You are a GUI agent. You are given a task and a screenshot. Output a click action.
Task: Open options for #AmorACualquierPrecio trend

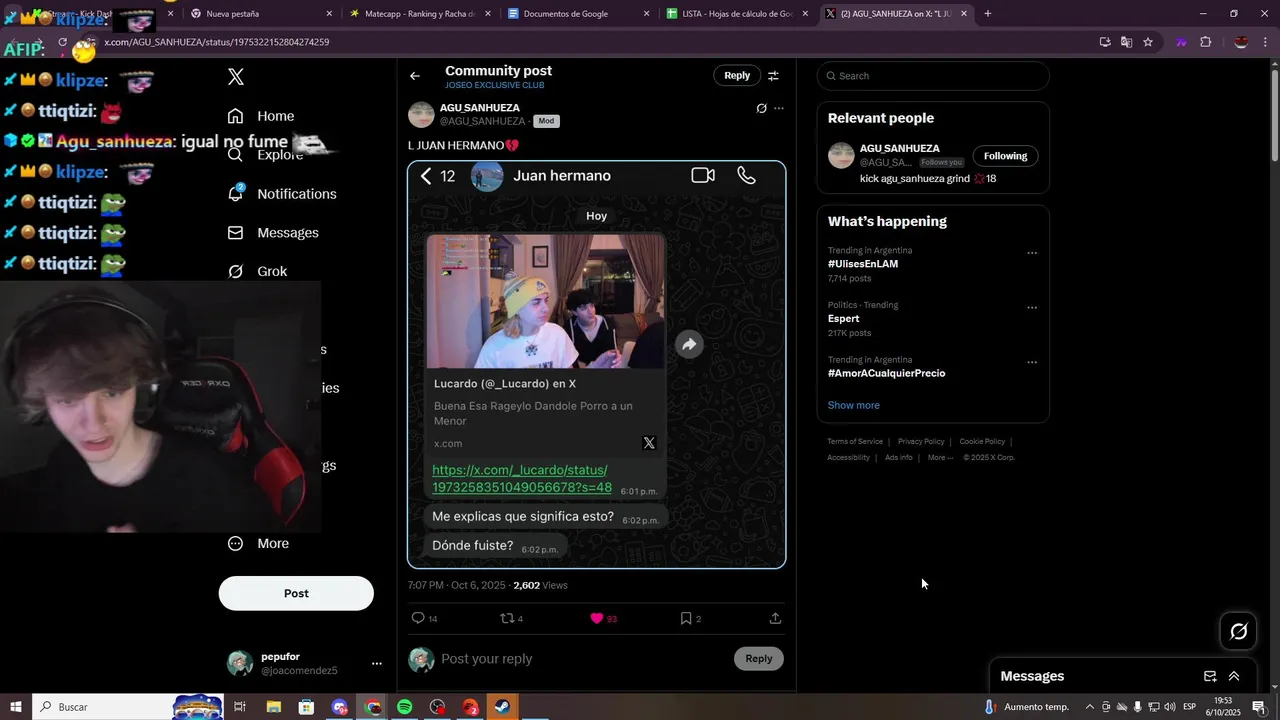click(x=1032, y=362)
